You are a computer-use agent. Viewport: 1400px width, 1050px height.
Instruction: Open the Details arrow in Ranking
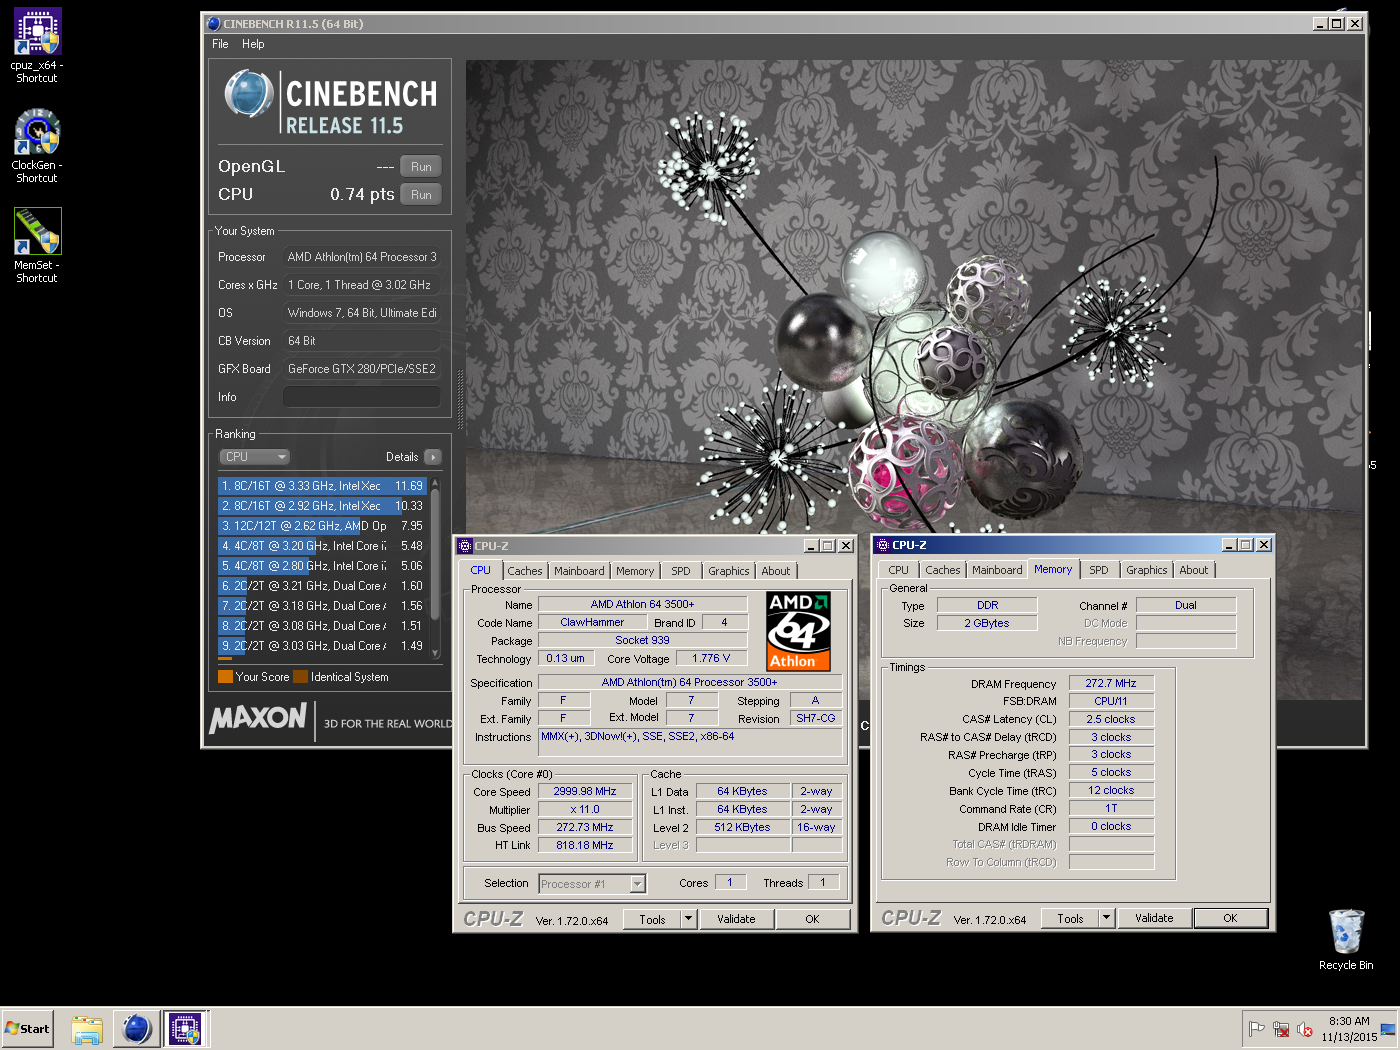433,457
